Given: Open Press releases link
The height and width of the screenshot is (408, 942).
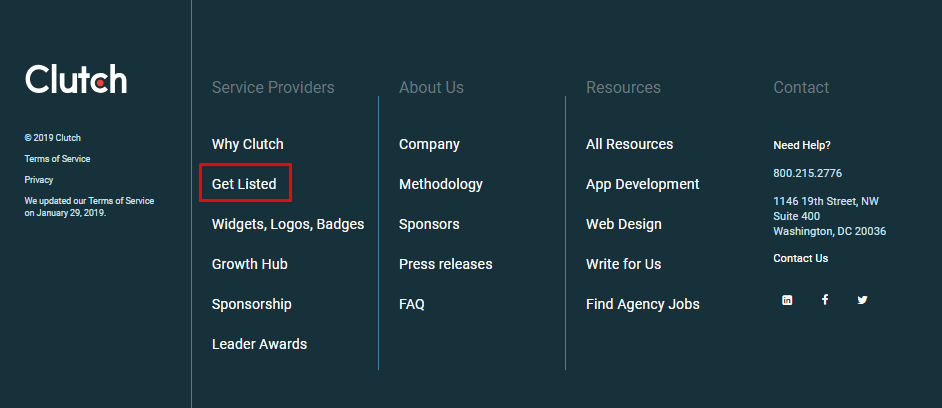Looking at the screenshot, I should point(446,264).
